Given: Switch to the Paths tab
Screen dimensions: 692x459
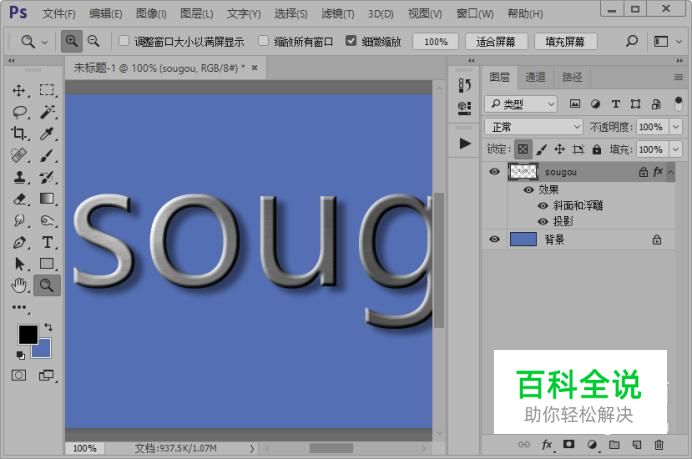Looking at the screenshot, I should click(x=572, y=77).
